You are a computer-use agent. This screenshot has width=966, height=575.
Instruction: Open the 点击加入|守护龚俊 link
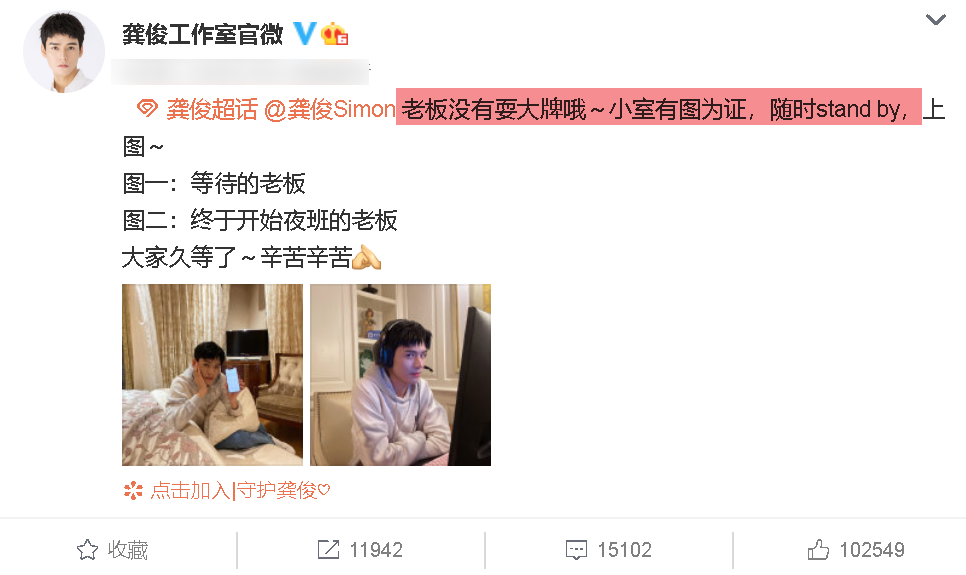pos(240,491)
